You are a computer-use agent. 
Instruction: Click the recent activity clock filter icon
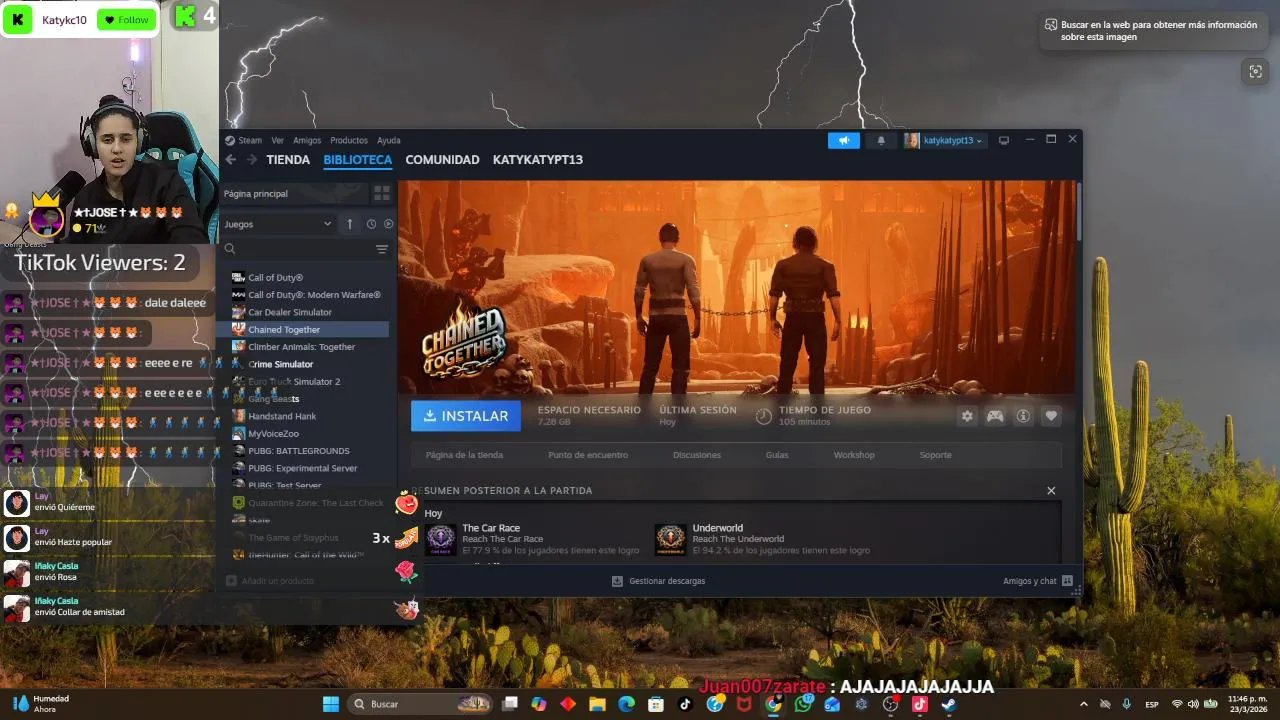[371, 224]
